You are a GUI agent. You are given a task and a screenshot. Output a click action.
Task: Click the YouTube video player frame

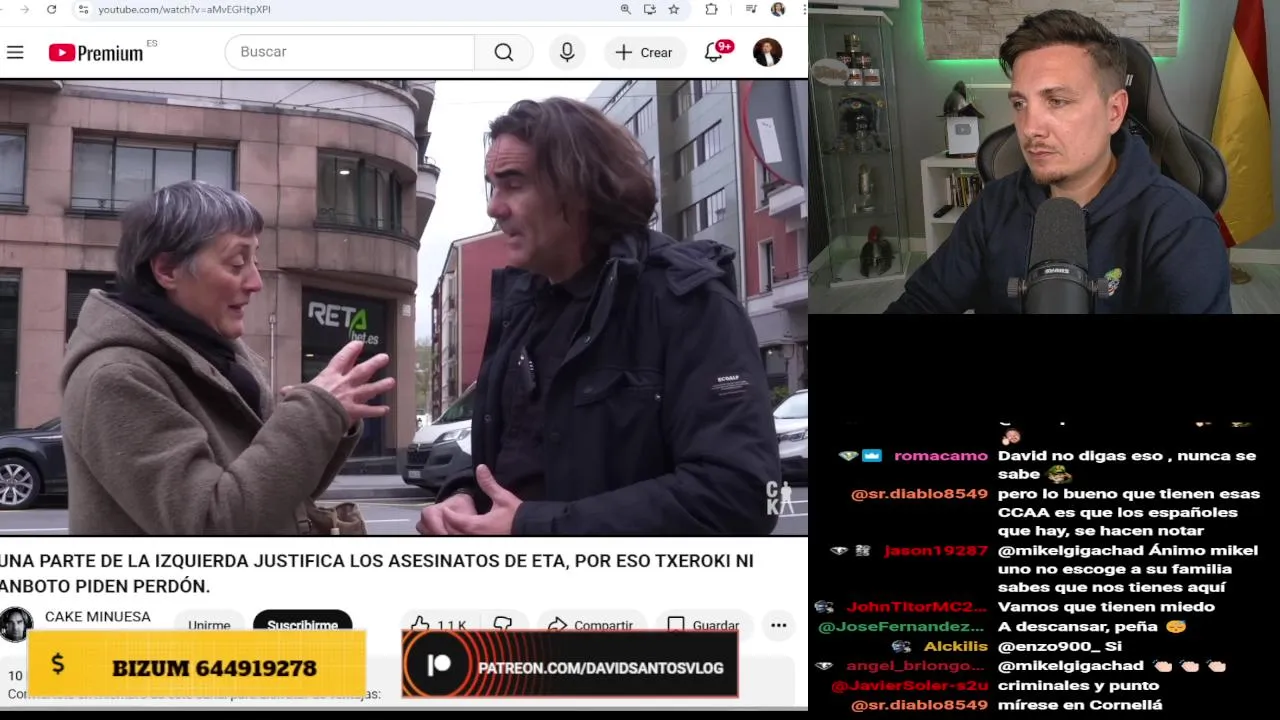tap(404, 307)
